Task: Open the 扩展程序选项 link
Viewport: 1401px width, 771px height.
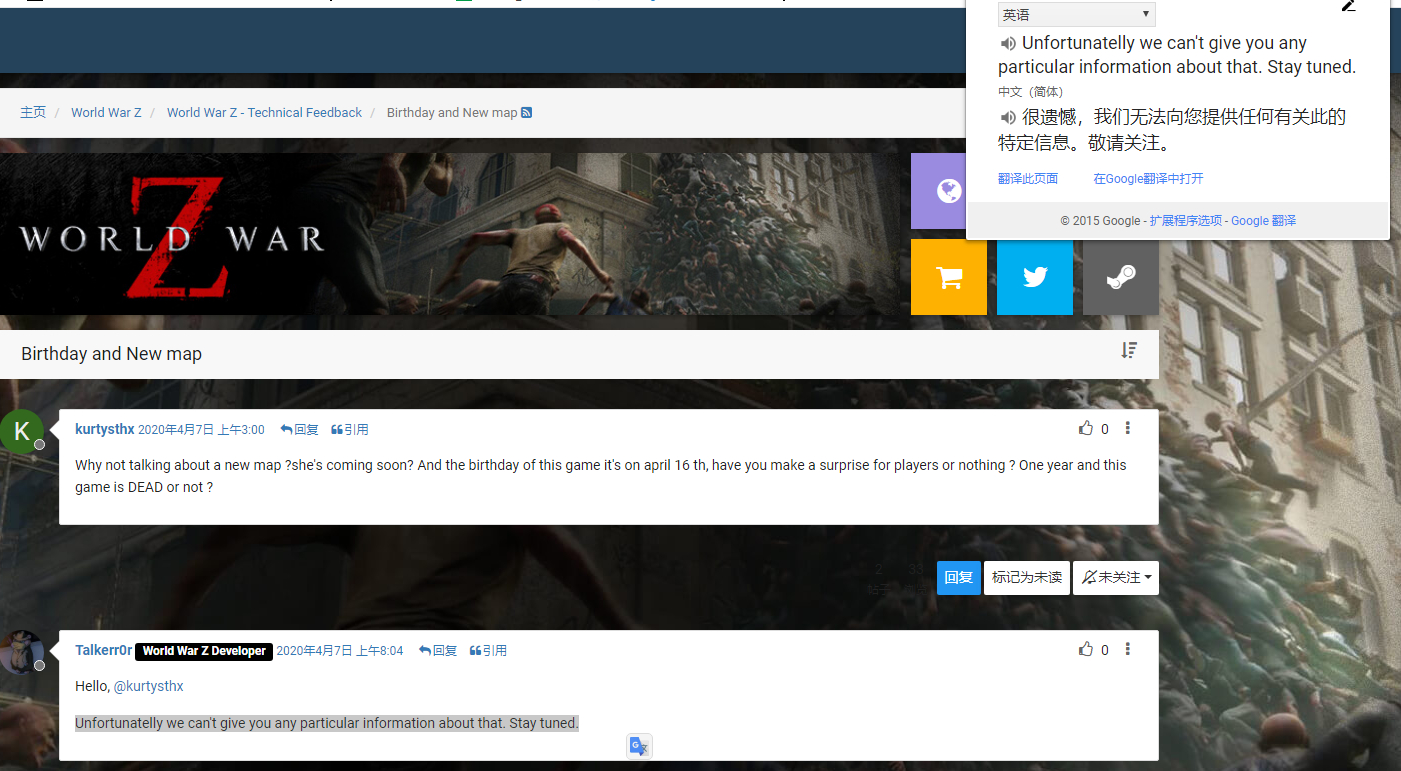Action: click(x=1186, y=221)
